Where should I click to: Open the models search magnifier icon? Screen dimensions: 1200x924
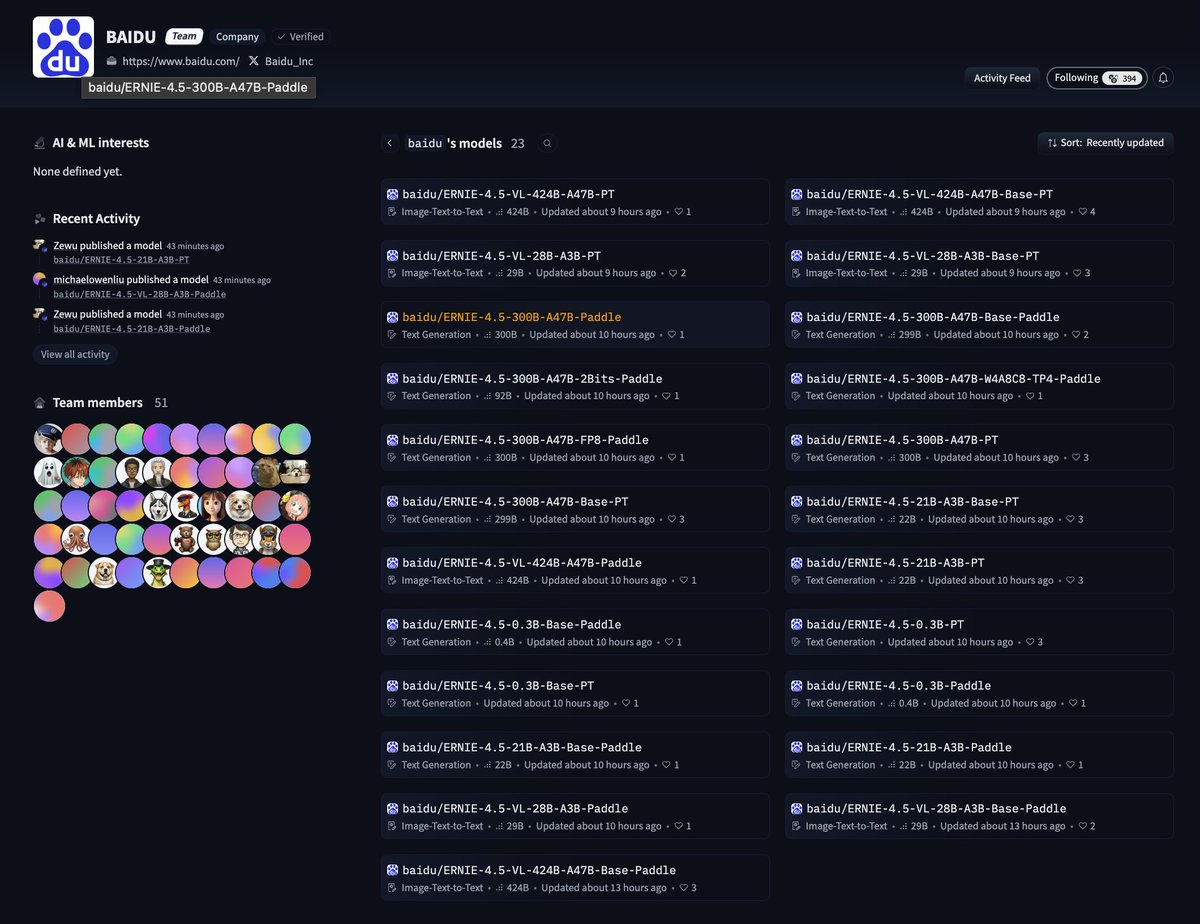[547, 143]
